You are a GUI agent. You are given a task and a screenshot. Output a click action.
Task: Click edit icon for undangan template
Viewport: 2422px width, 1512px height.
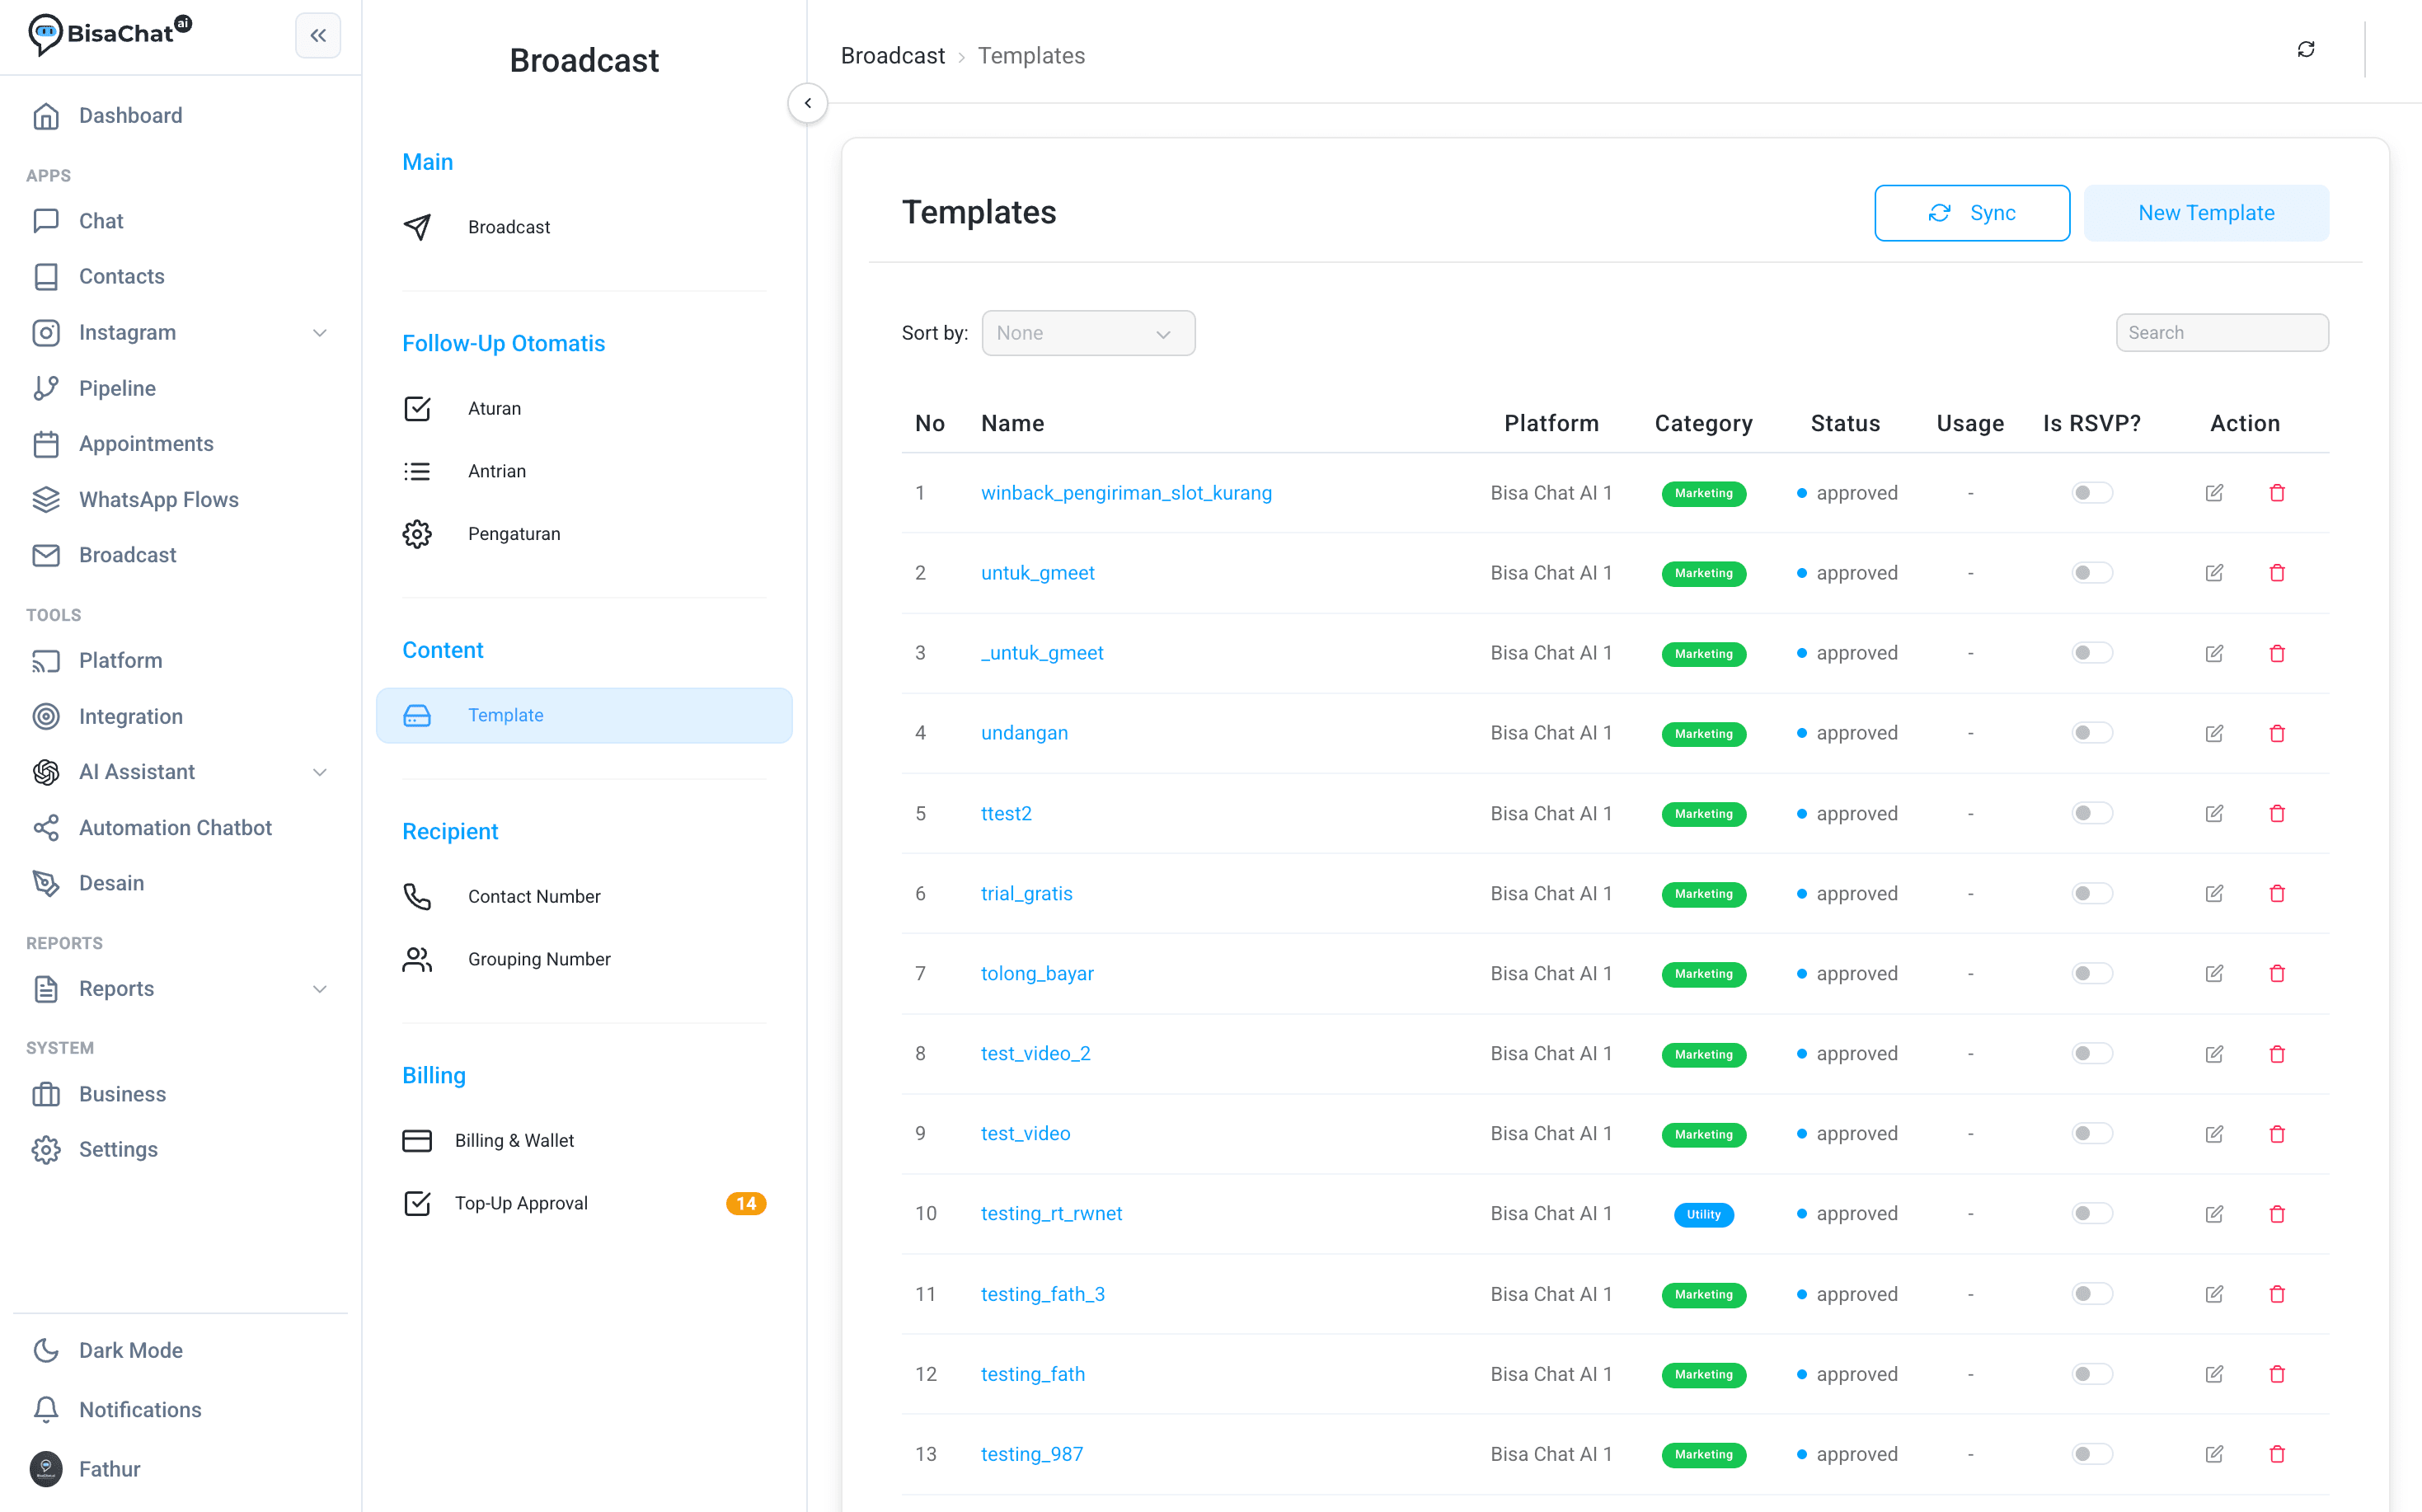[x=2214, y=733]
